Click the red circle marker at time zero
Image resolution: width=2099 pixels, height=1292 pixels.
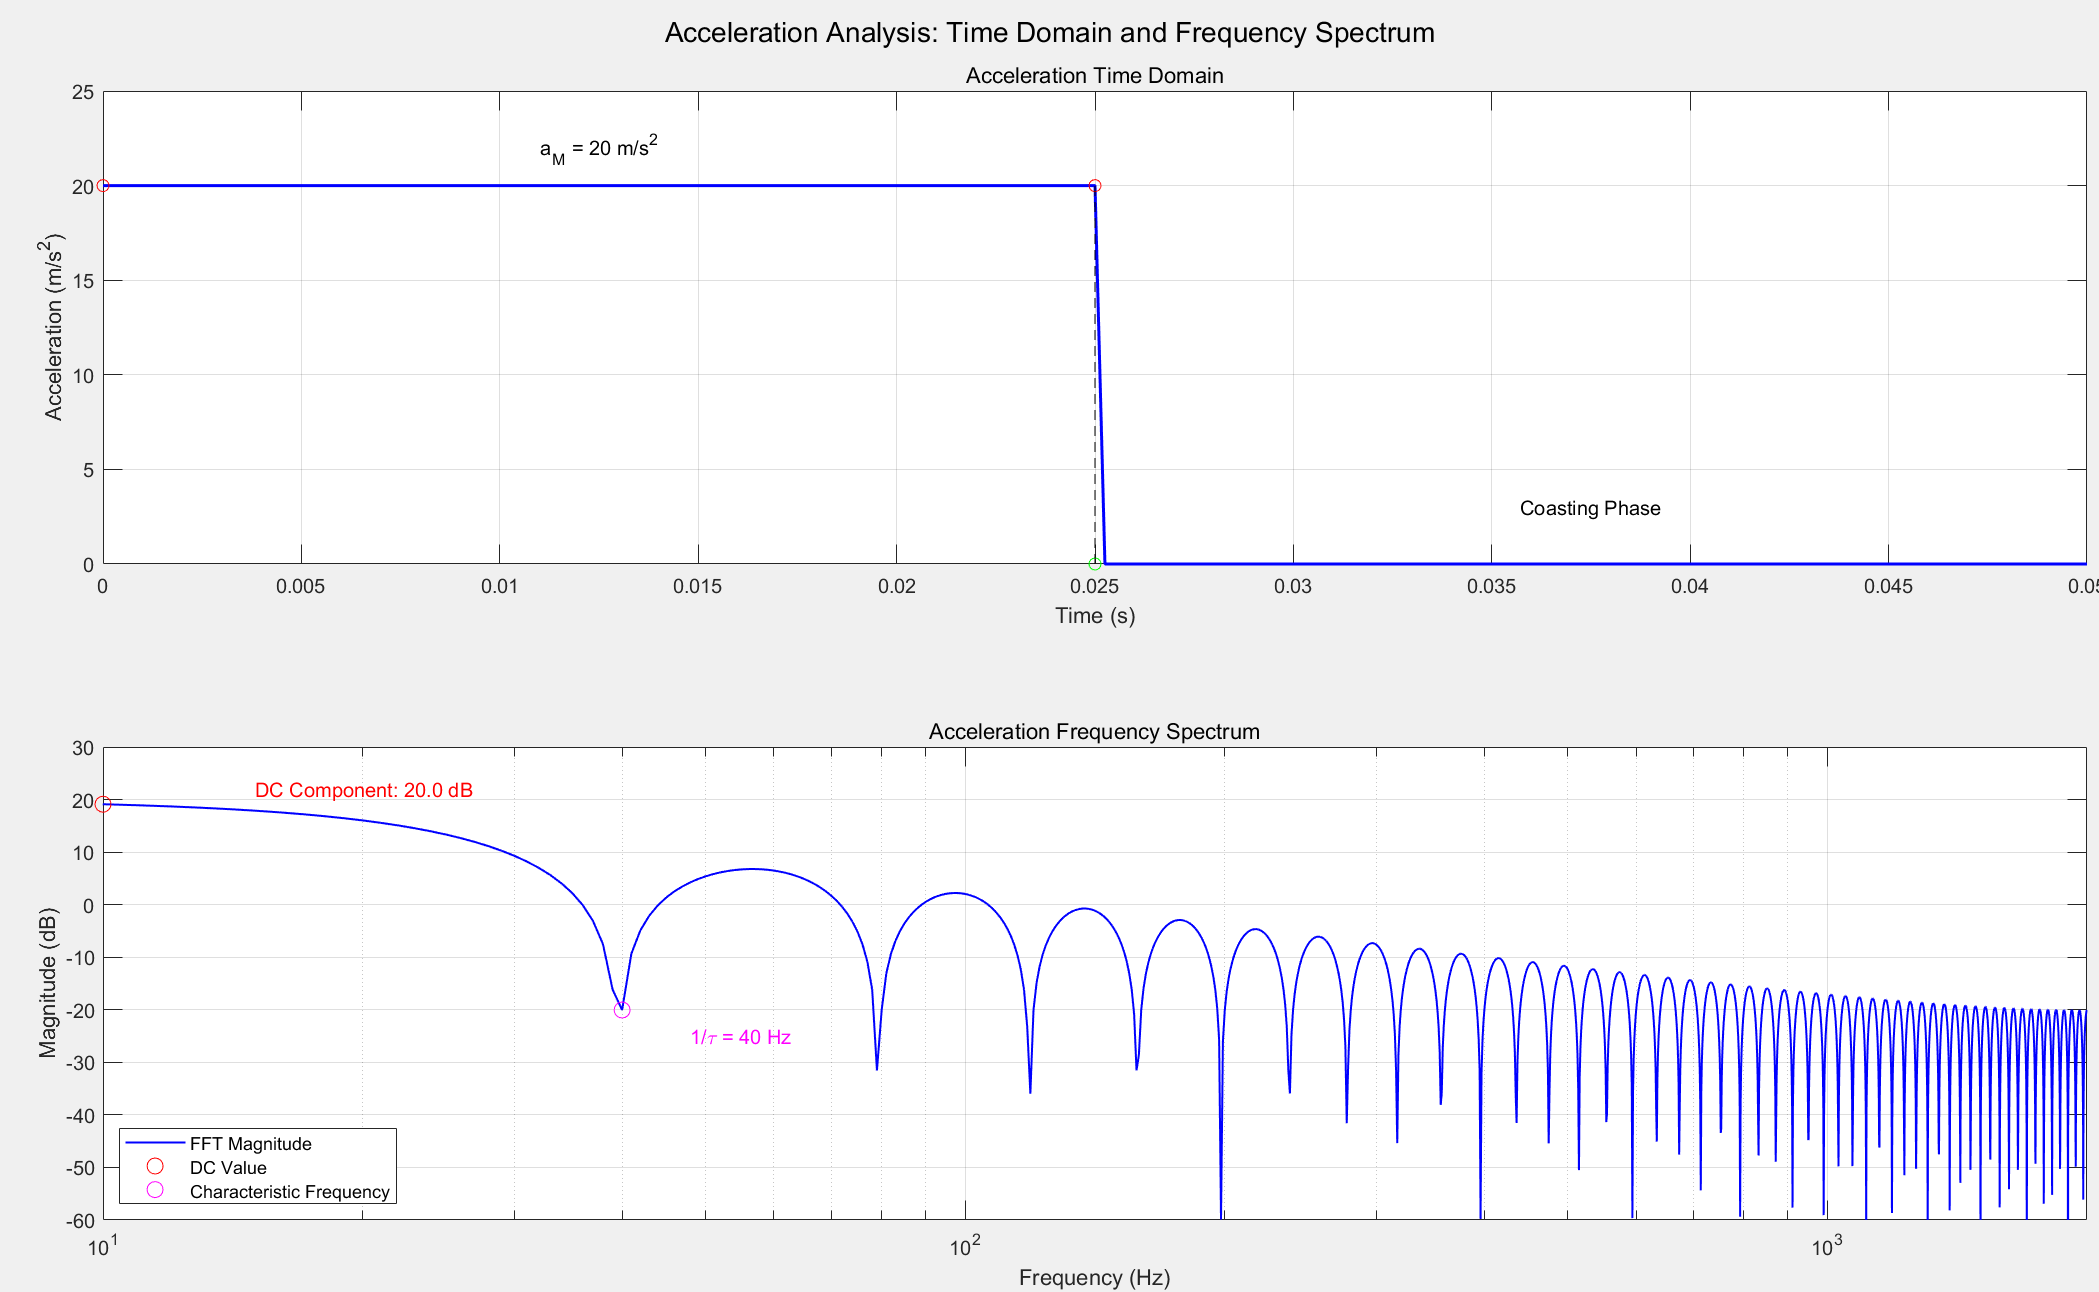point(103,186)
